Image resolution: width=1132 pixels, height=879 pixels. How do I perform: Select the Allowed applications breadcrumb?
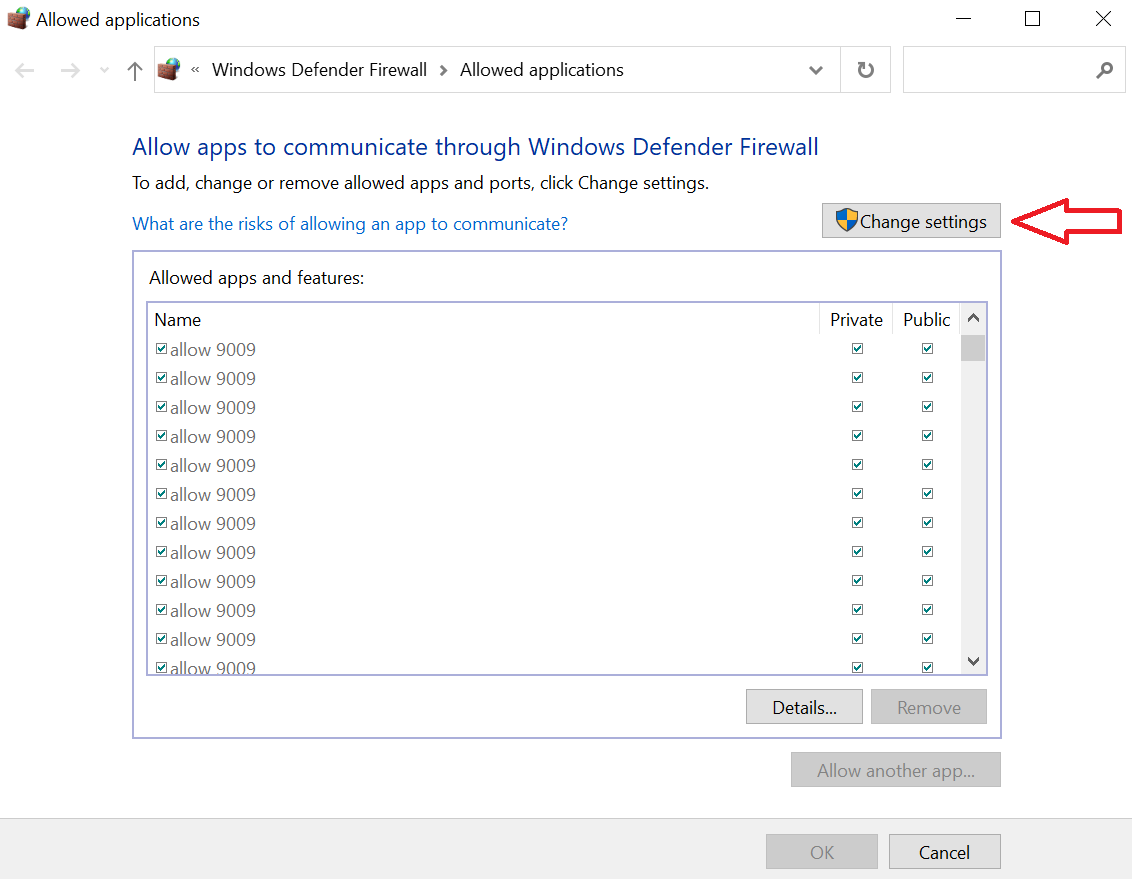pos(541,70)
